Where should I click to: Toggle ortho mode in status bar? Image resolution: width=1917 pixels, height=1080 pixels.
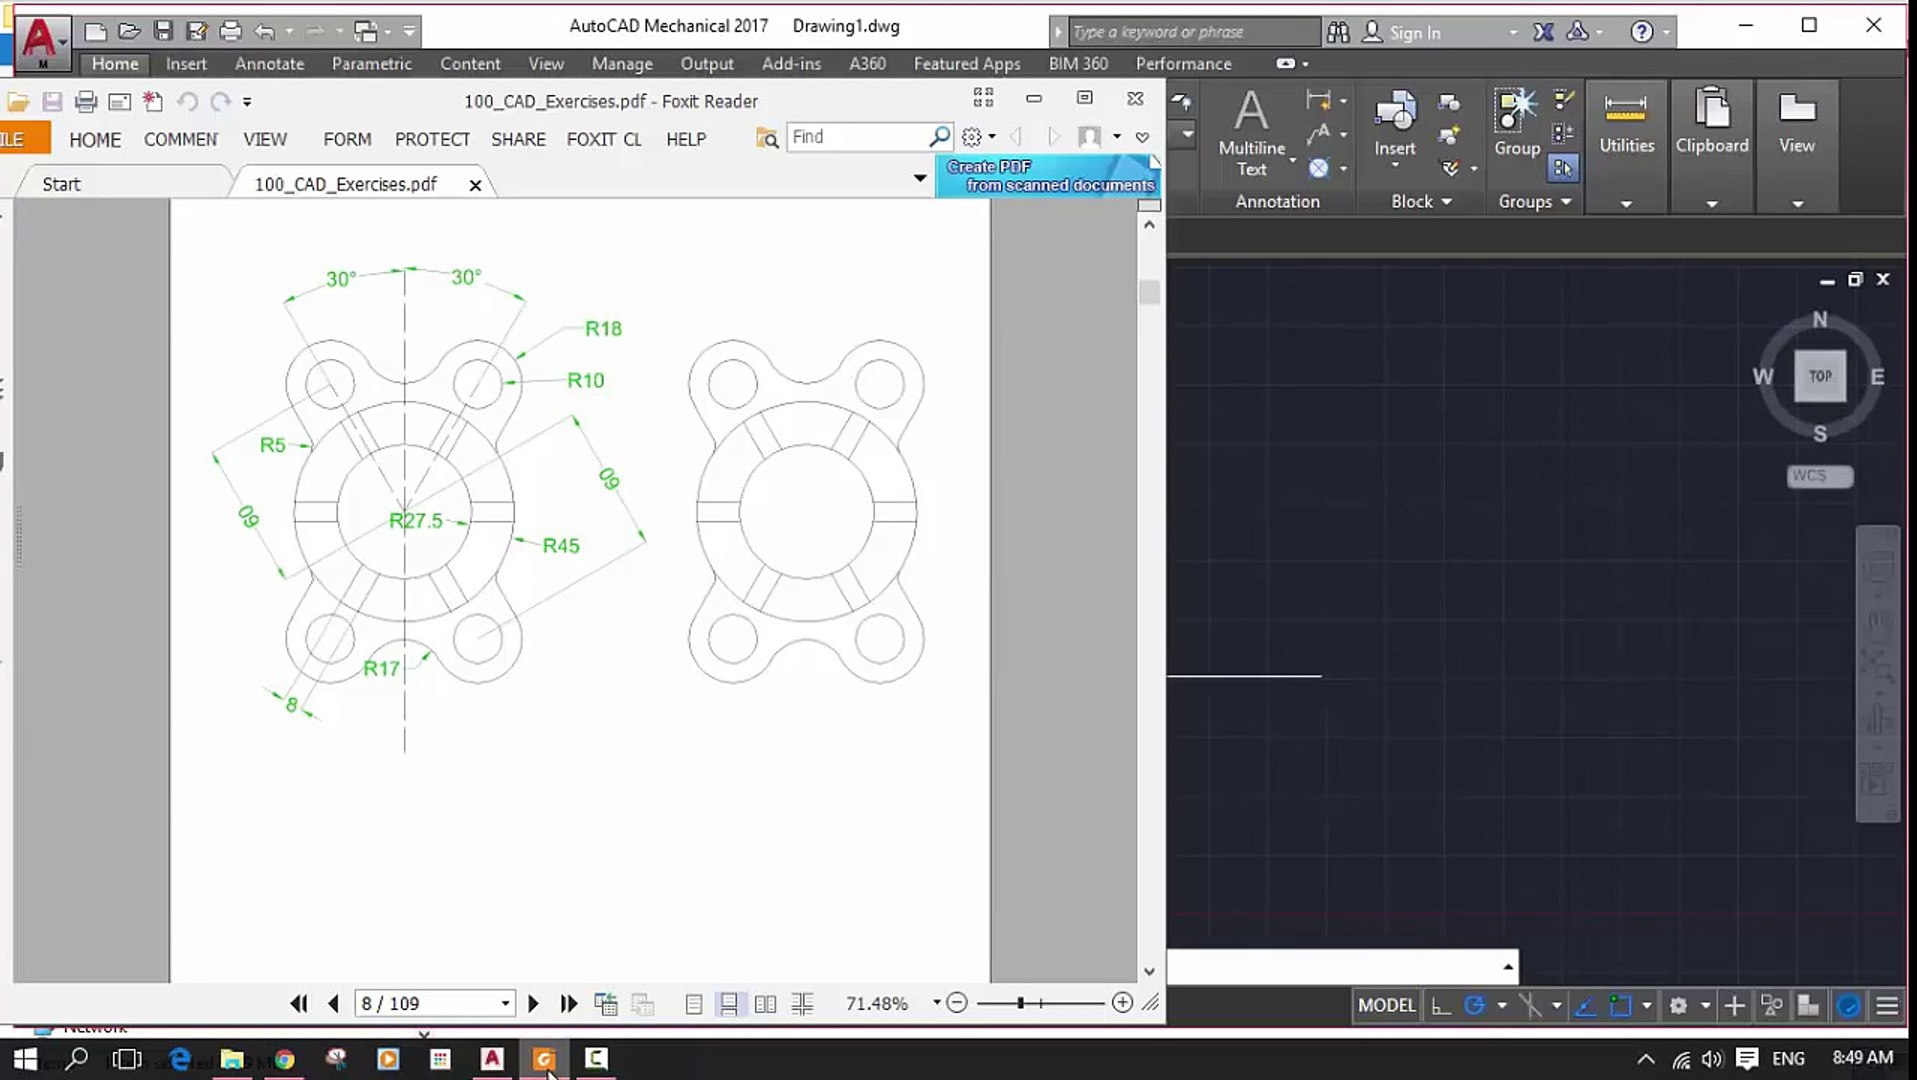1440,1005
